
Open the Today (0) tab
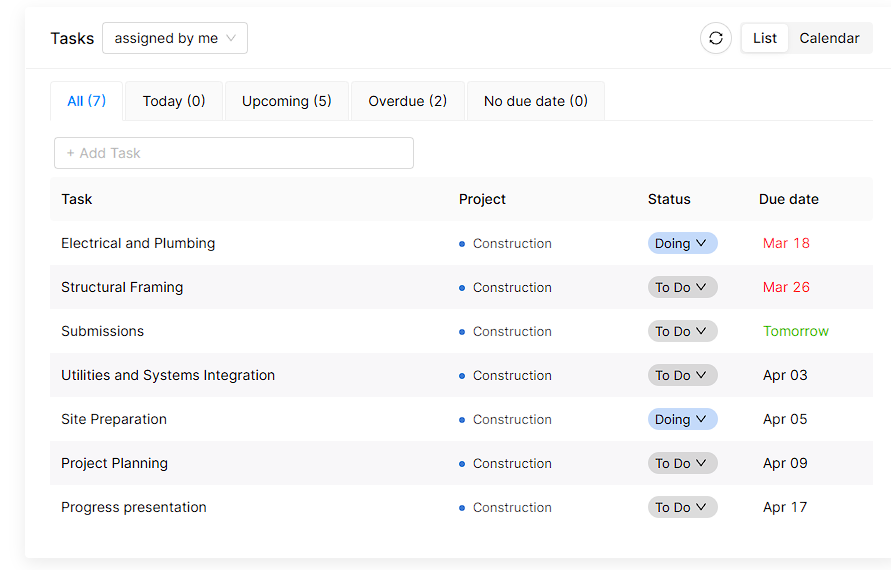(174, 101)
